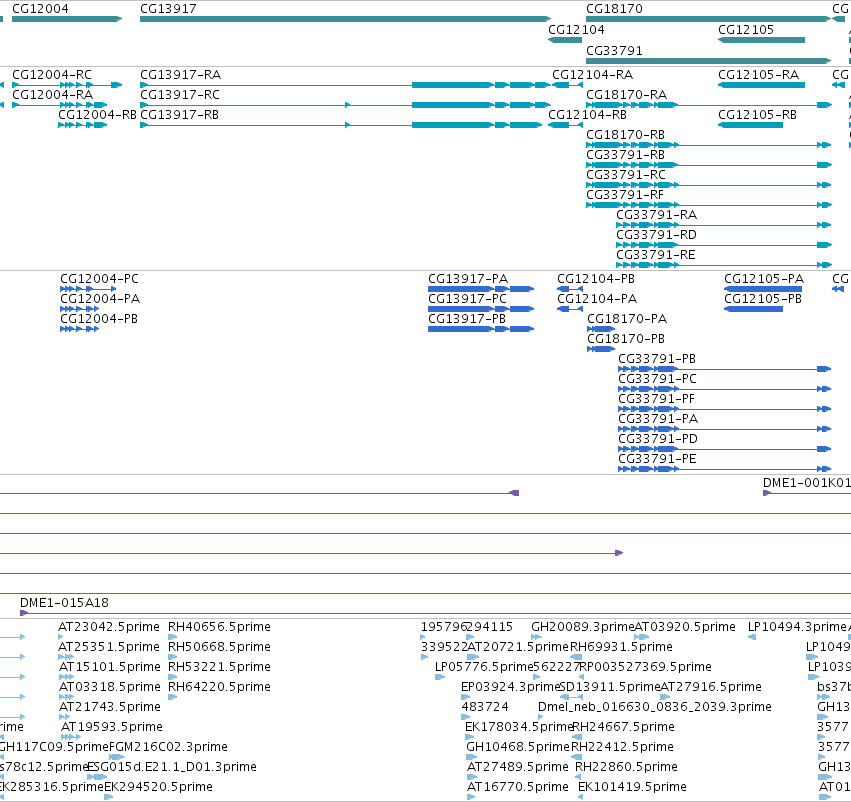Click transcript CG18170-RB
This screenshot has width=851, height=802.
[626, 135]
